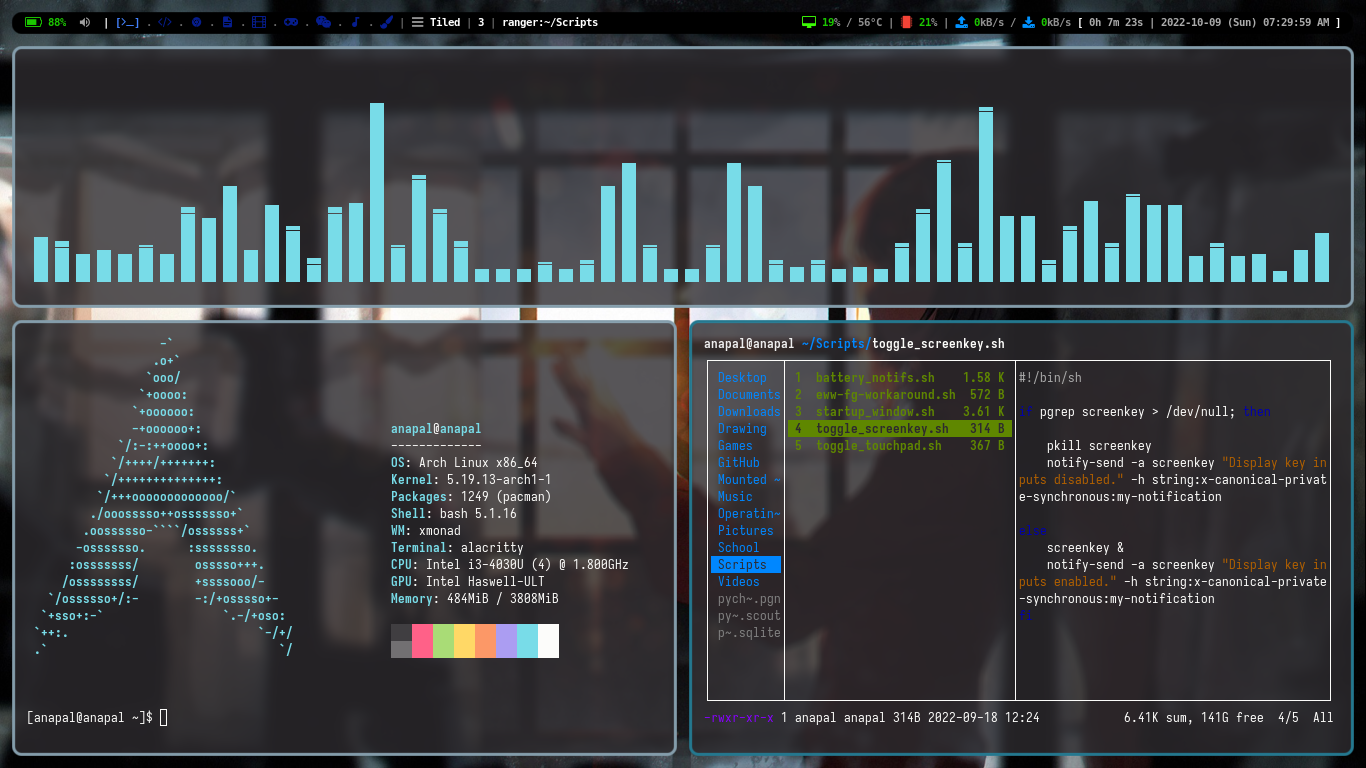Select the Games folder in ranger

click(735, 445)
